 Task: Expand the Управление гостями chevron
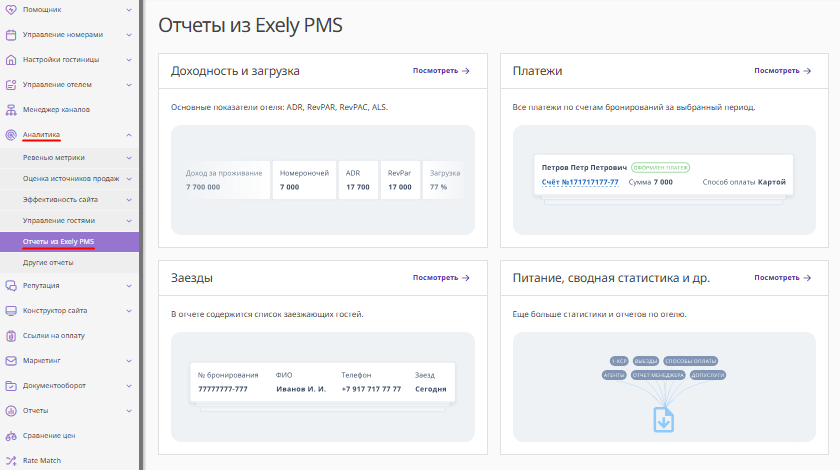coord(129,220)
